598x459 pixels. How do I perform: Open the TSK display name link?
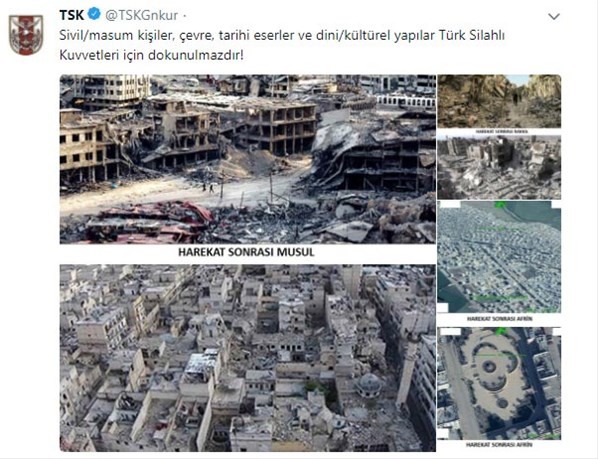click(72, 15)
